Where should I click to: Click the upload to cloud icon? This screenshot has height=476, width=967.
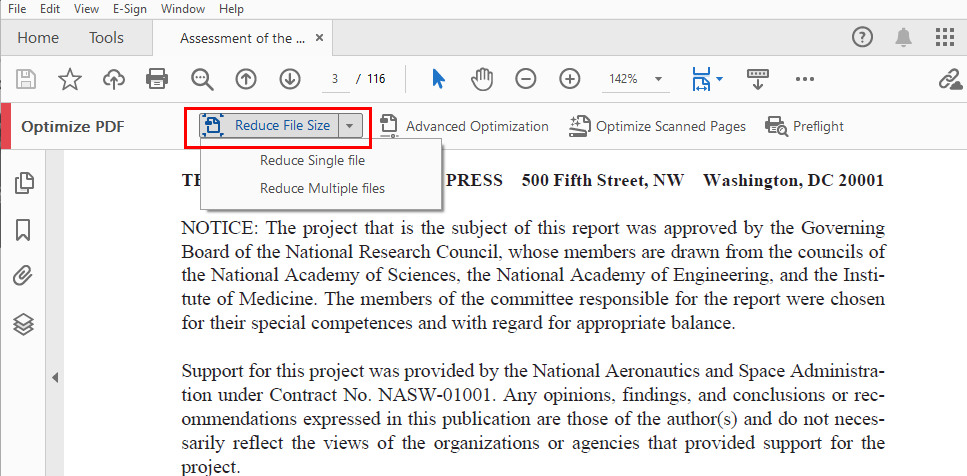coord(113,79)
